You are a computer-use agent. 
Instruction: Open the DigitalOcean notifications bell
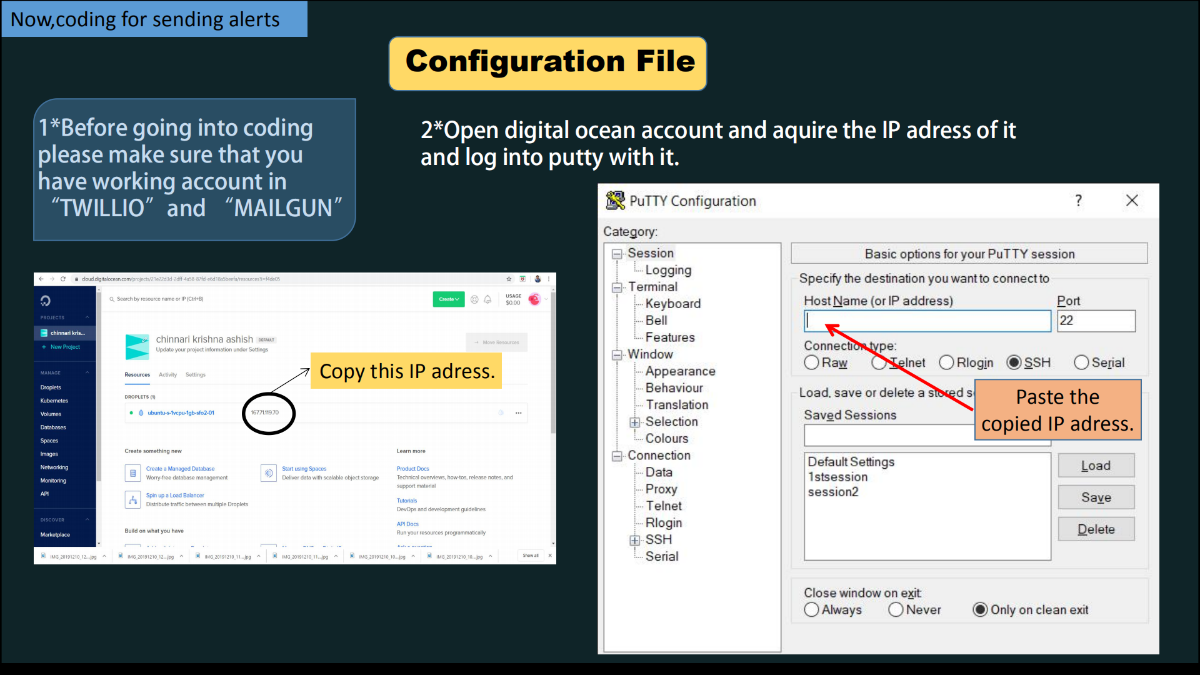click(x=488, y=299)
